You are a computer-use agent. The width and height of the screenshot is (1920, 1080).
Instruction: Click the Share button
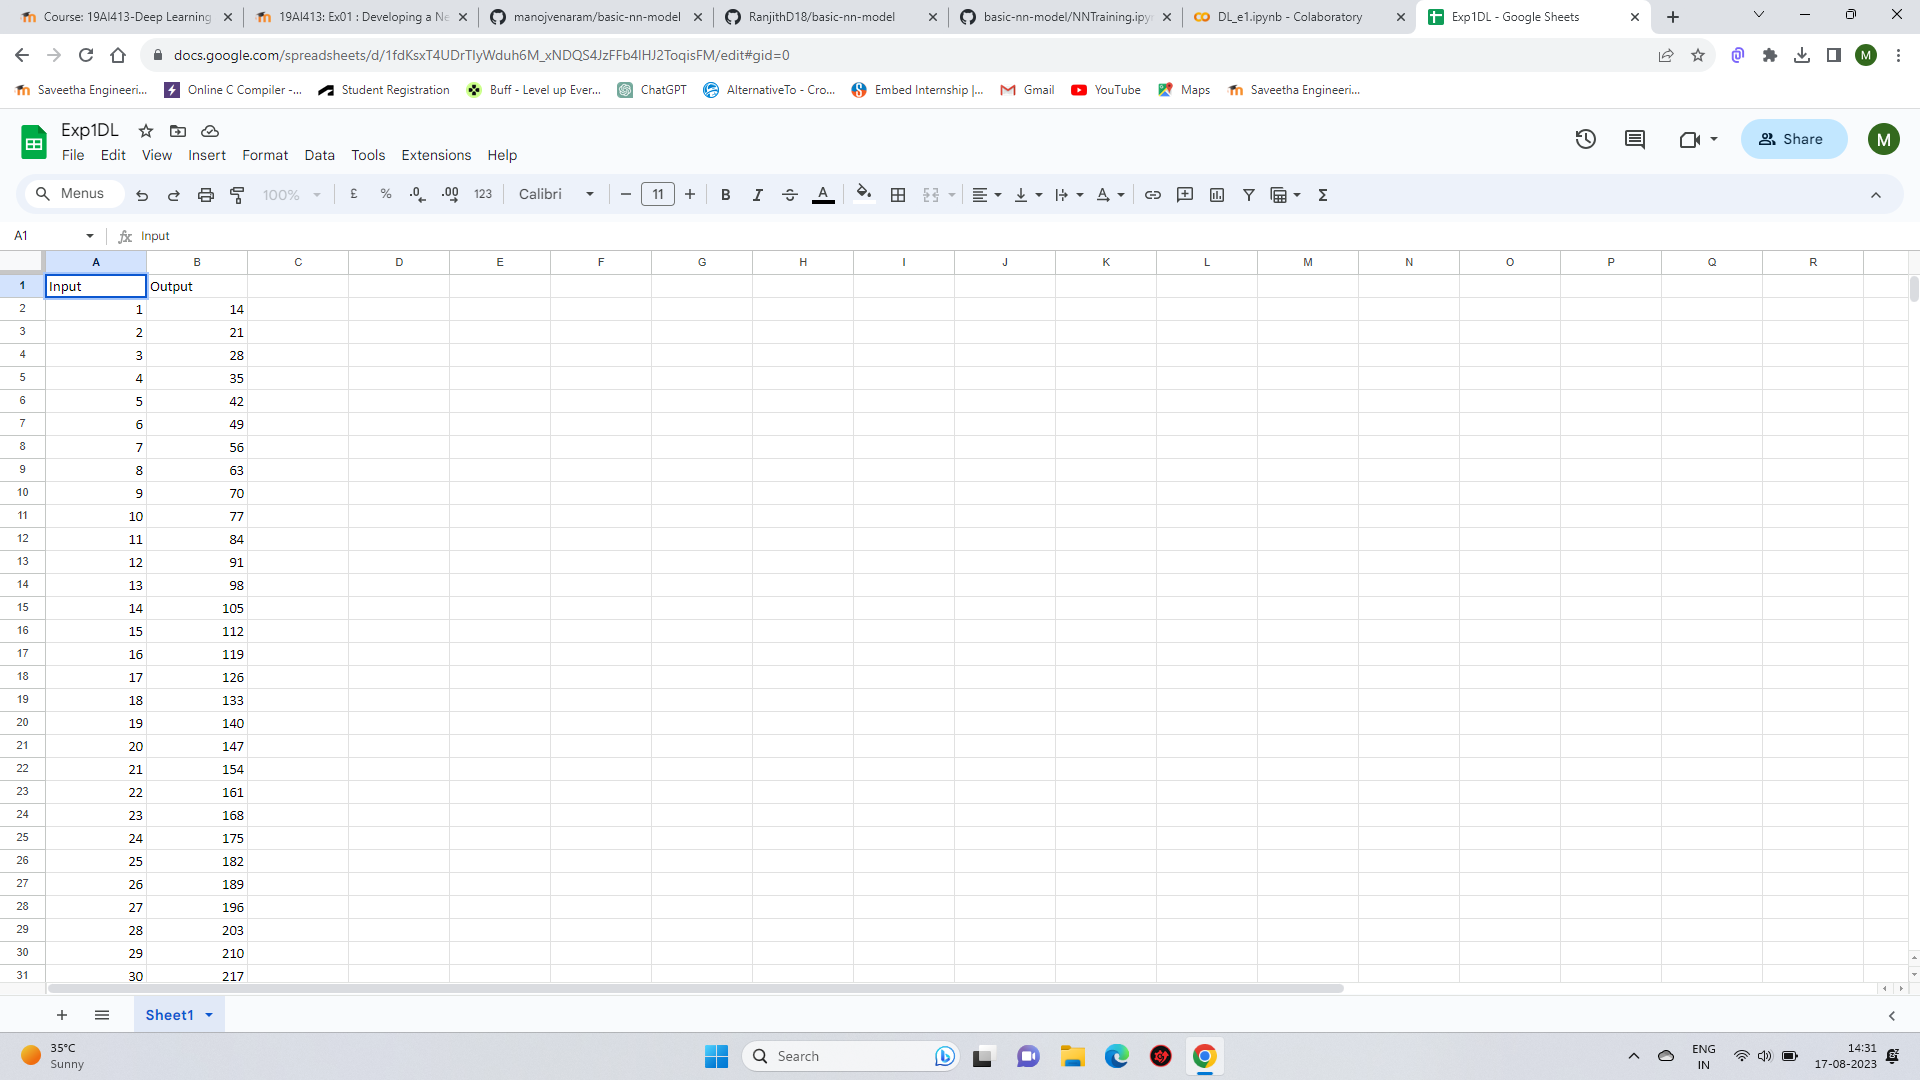[1793, 139]
